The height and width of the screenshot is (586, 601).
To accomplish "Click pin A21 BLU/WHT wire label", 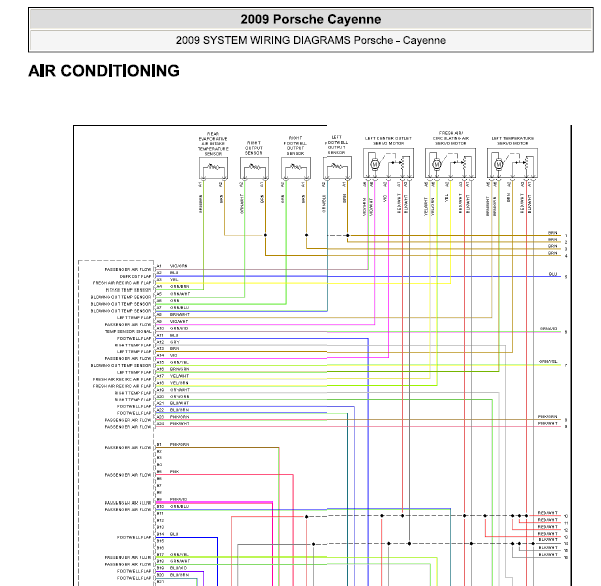I will (179, 404).
